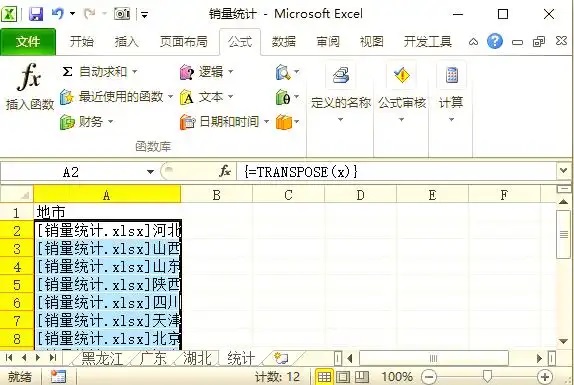Switch to the 开始 Home tab

coord(82,41)
